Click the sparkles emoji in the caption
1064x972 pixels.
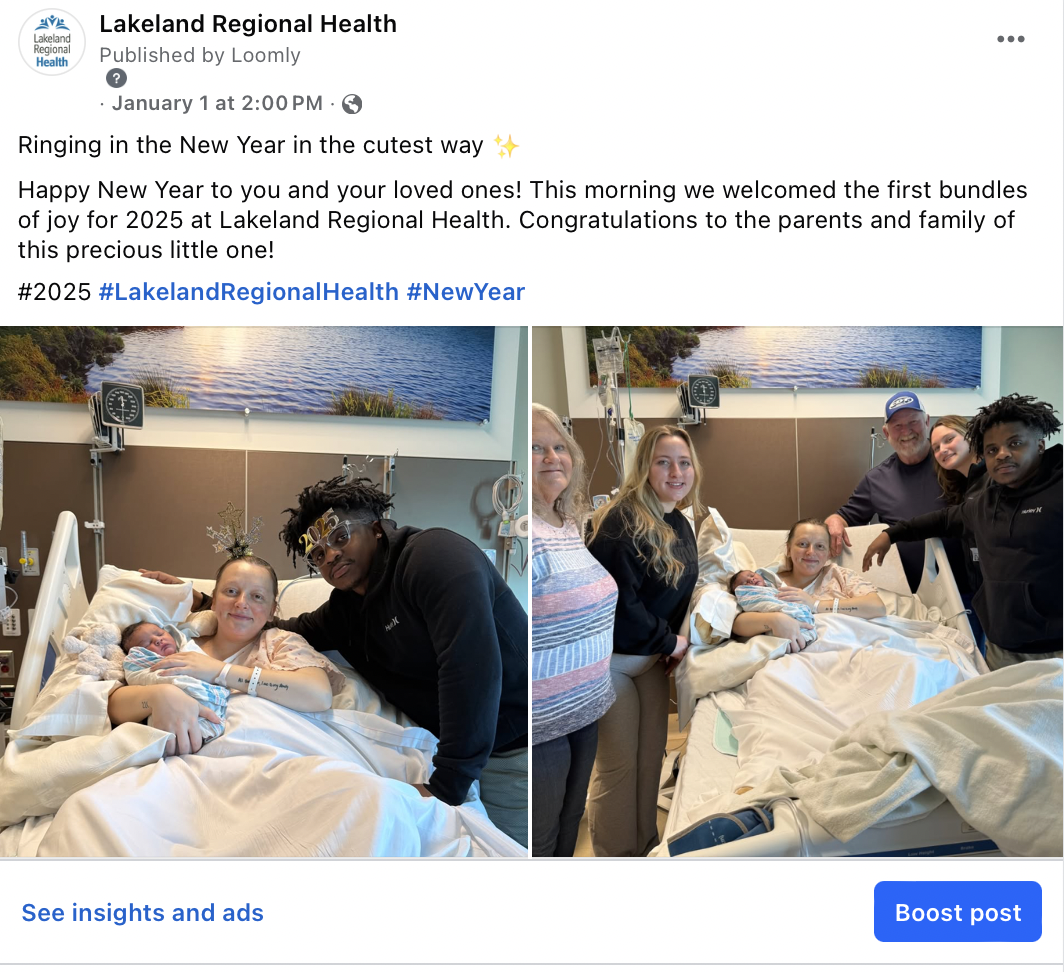pyautogui.click(x=506, y=146)
